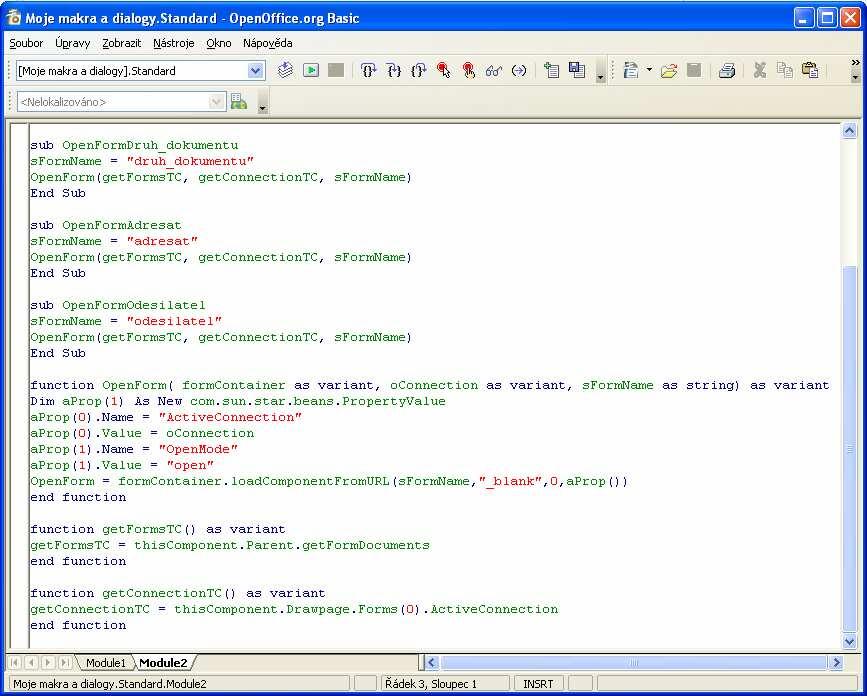Click the Compile icon in the macro toolbar
867x696 pixels.
pos(285,70)
